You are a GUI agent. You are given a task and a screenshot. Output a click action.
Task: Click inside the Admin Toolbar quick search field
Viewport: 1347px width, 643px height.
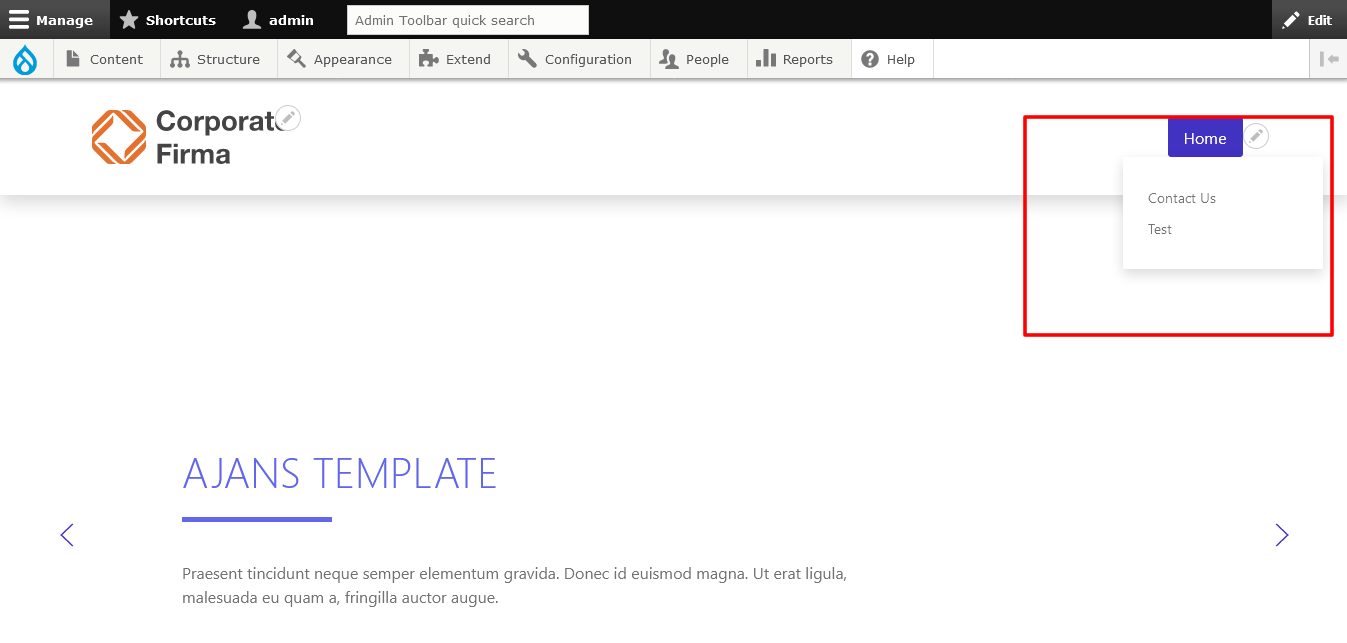tap(467, 19)
